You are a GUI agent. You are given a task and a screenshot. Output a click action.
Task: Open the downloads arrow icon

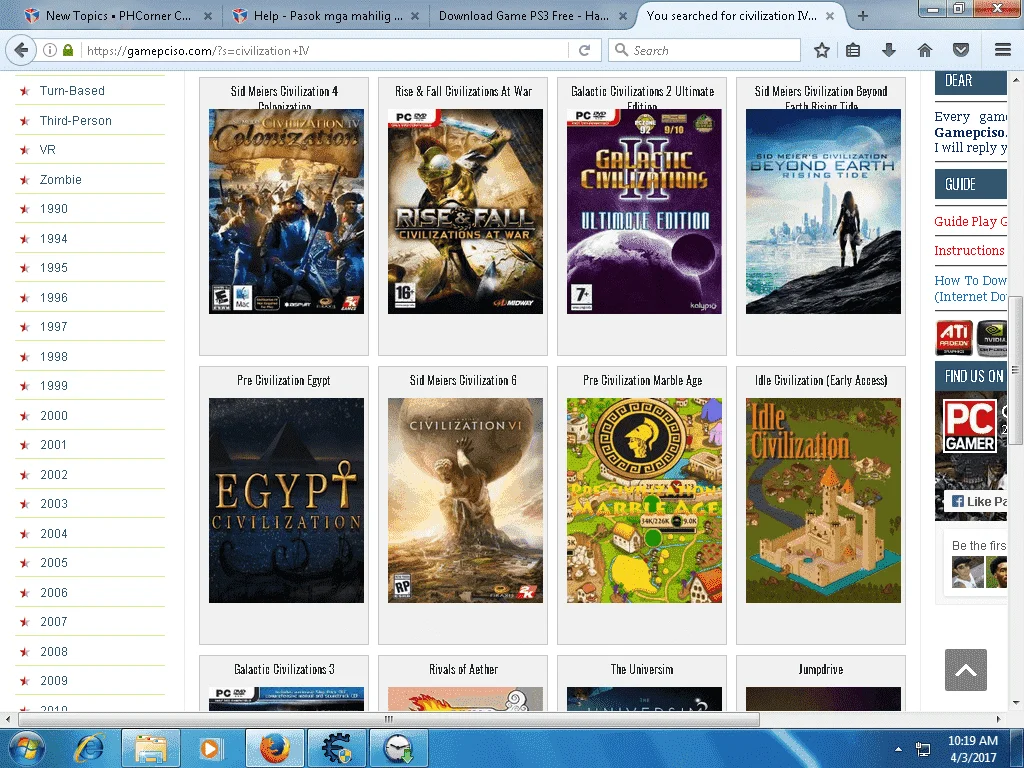[888, 50]
